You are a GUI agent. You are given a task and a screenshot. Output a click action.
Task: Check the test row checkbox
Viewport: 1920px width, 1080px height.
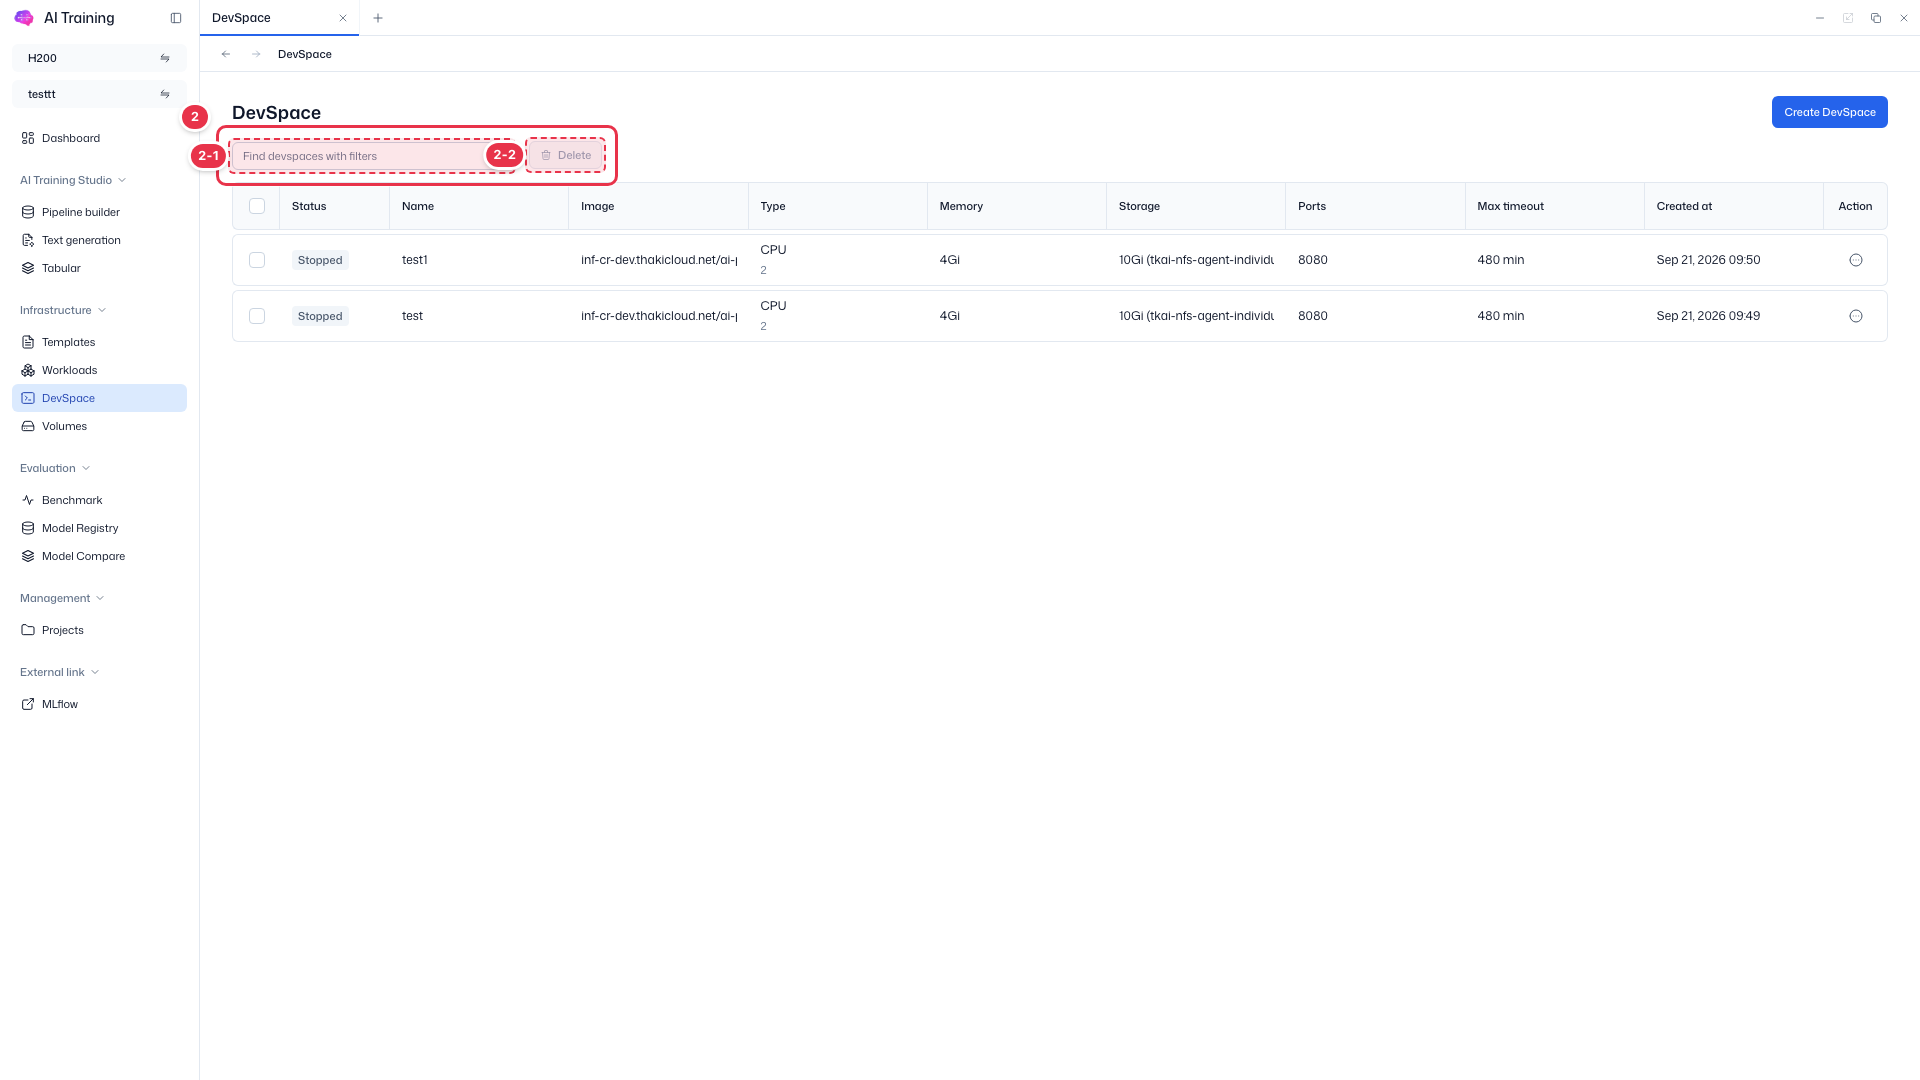coord(257,316)
